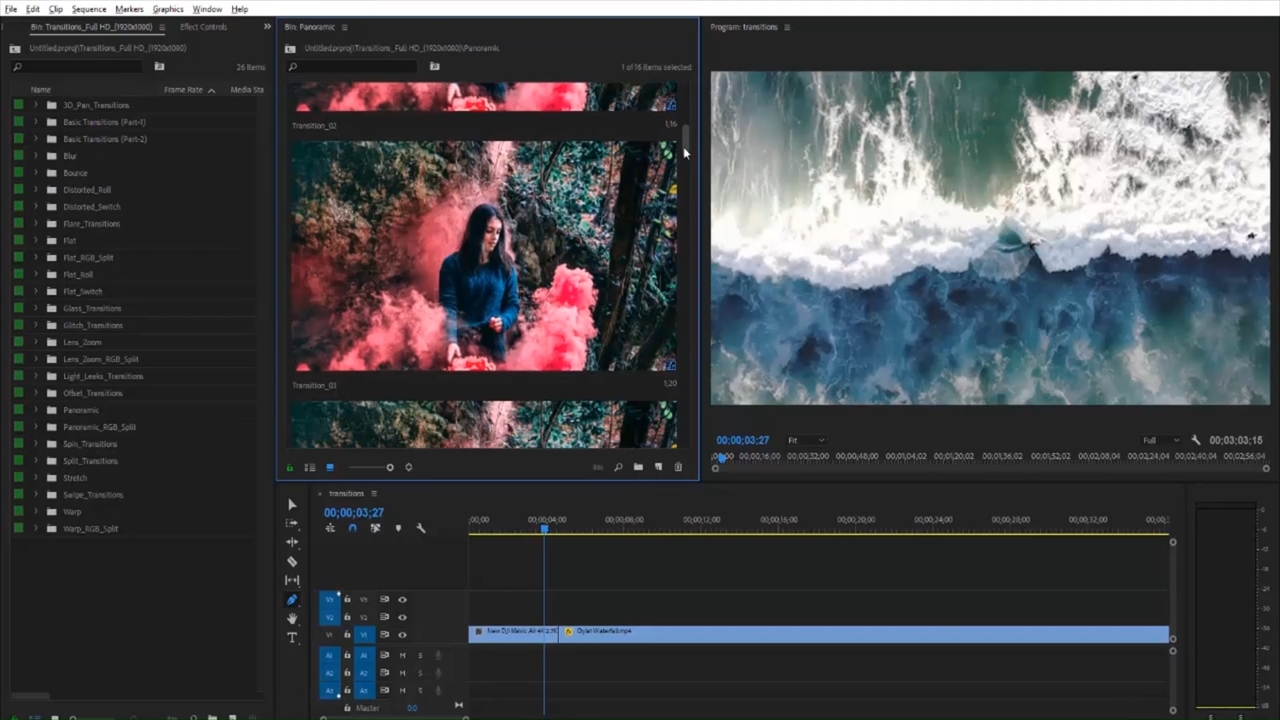The height and width of the screenshot is (720, 1280).
Task: Toggle lock on video track V2
Action: click(347, 617)
